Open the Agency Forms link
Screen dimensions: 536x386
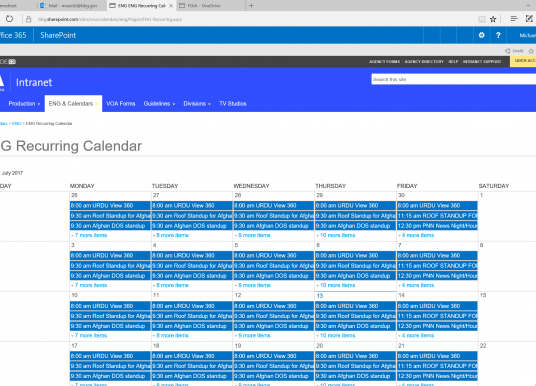click(384, 62)
